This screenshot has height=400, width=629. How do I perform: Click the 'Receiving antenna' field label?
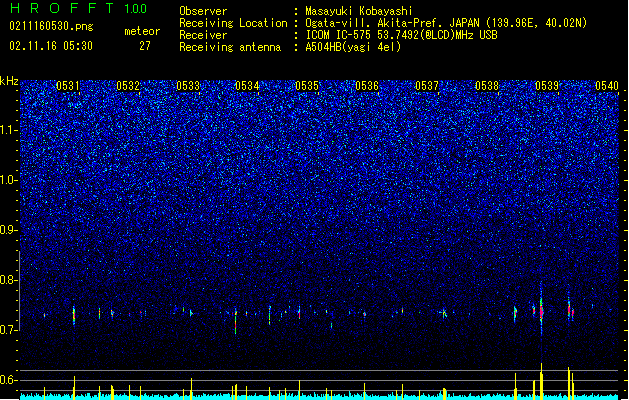pyautogui.click(x=230, y=47)
